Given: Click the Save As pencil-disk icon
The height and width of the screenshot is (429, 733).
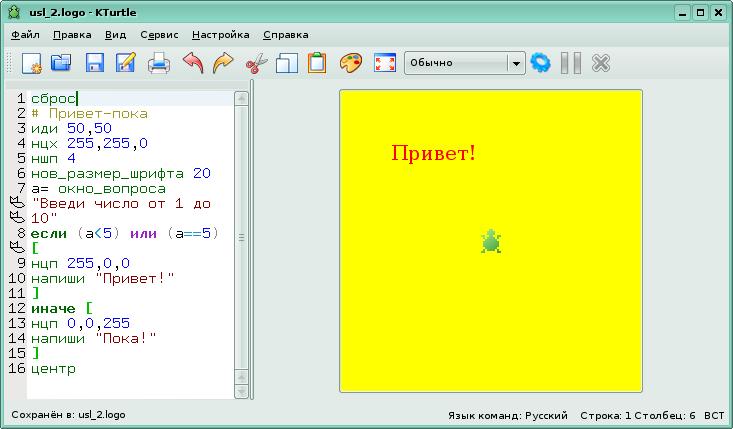Looking at the screenshot, I should 125,63.
